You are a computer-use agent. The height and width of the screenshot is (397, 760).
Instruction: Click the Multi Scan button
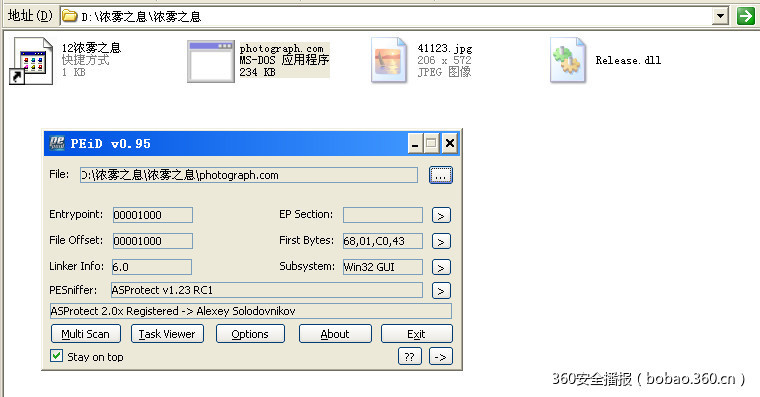[85, 334]
